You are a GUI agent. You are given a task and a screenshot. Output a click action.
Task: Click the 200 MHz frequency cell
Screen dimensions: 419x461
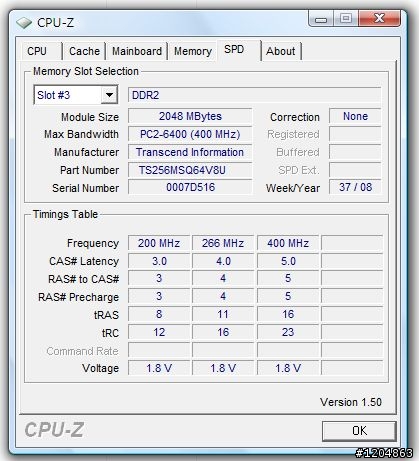click(159, 243)
